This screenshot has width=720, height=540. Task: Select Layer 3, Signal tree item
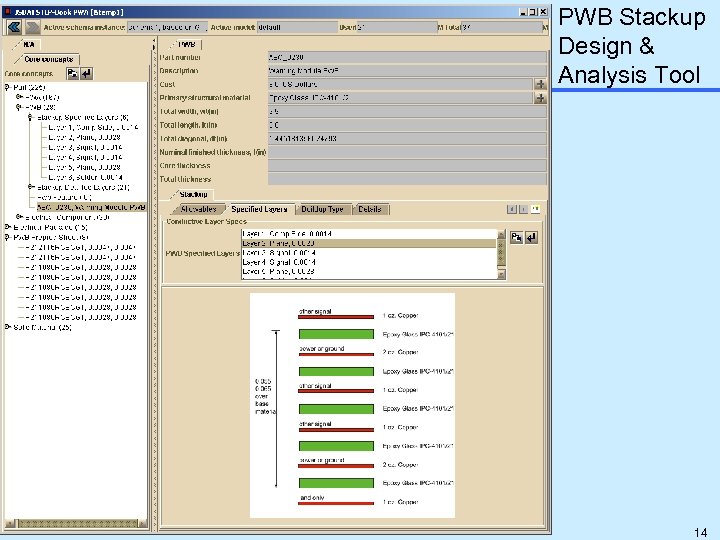point(85,147)
